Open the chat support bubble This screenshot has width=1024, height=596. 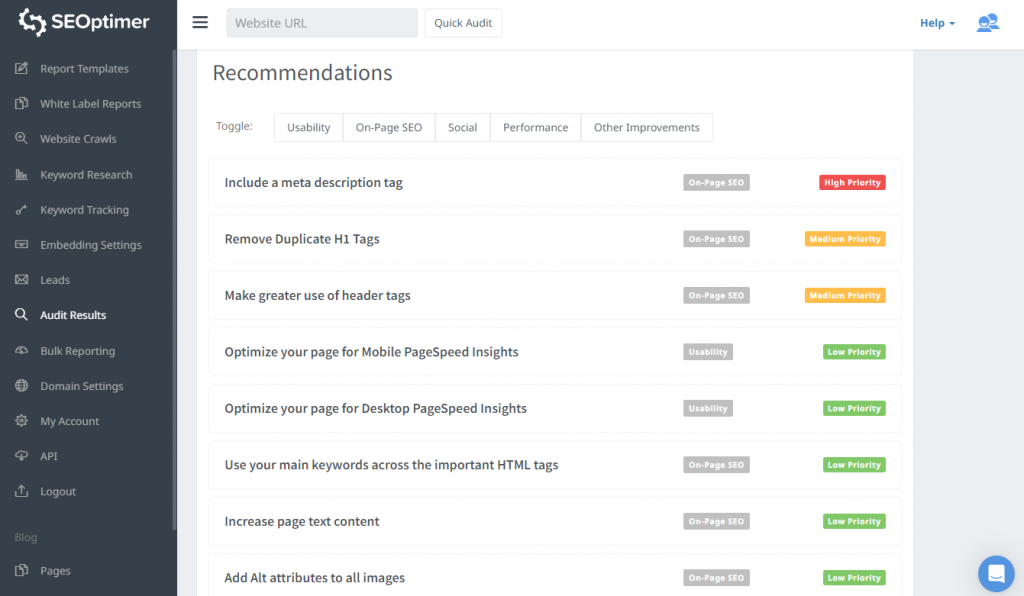pyautogui.click(x=995, y=573)
